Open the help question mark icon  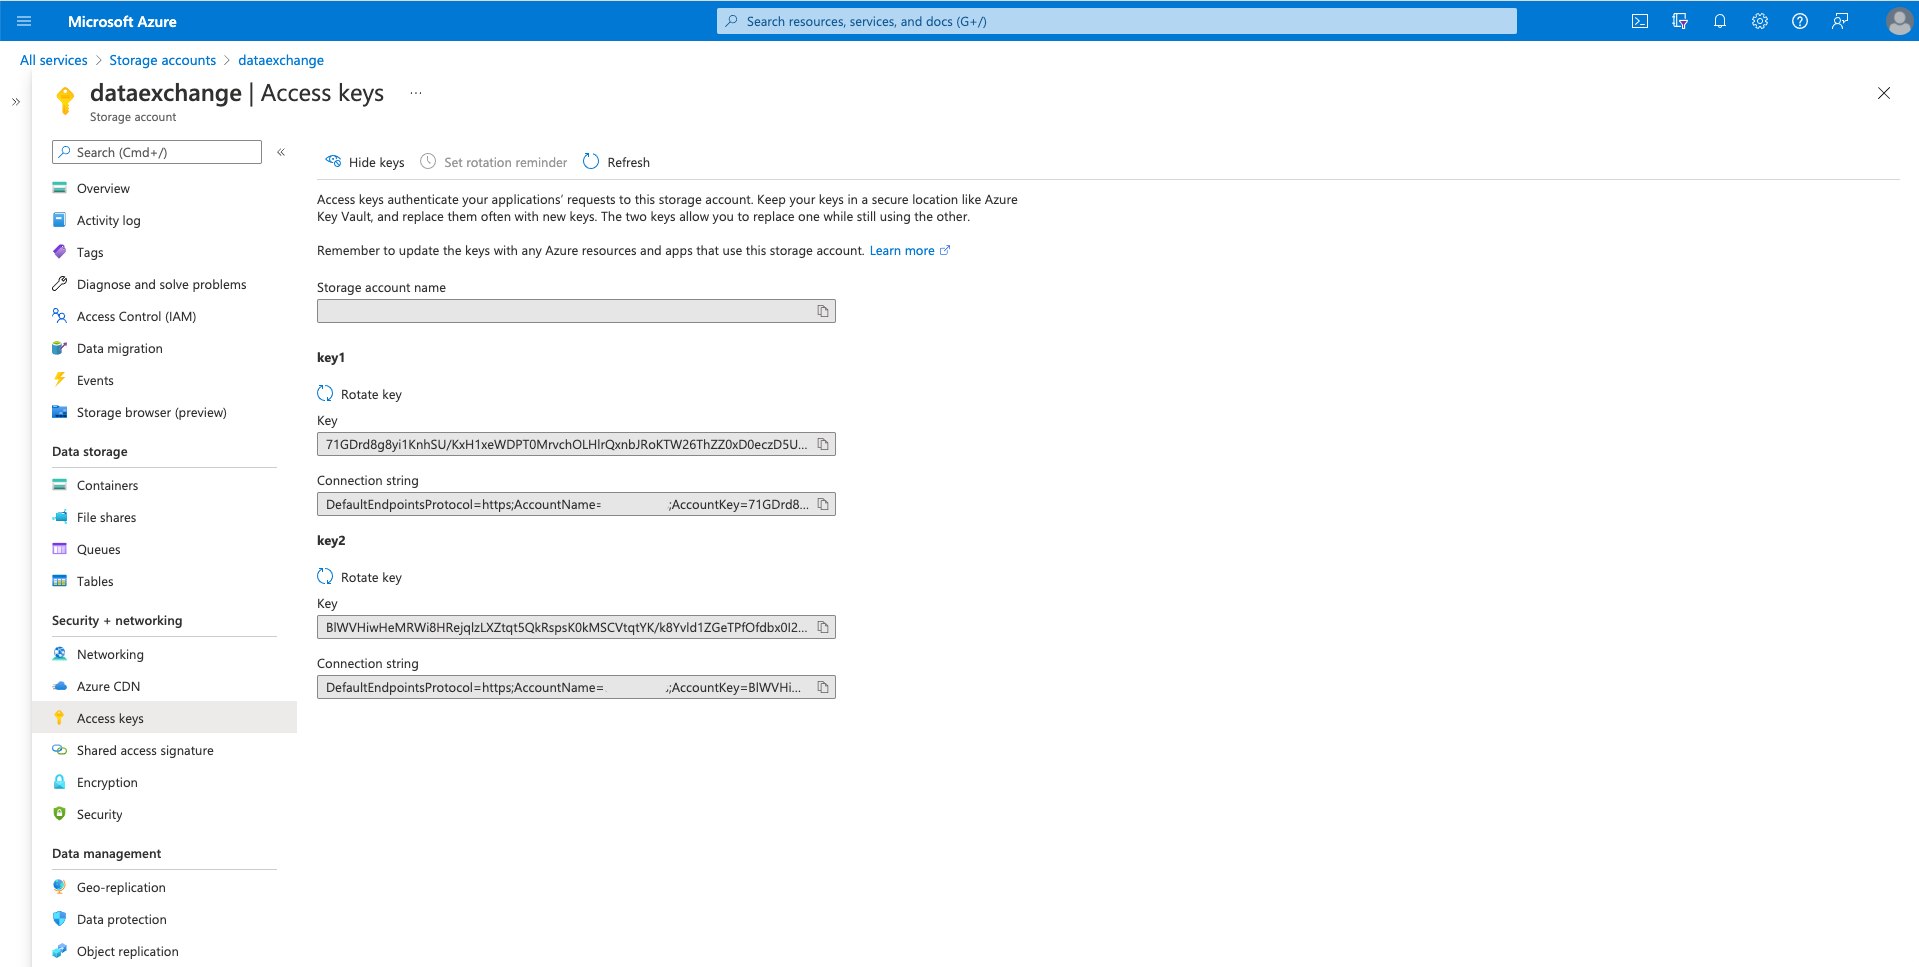(1800, 21)
